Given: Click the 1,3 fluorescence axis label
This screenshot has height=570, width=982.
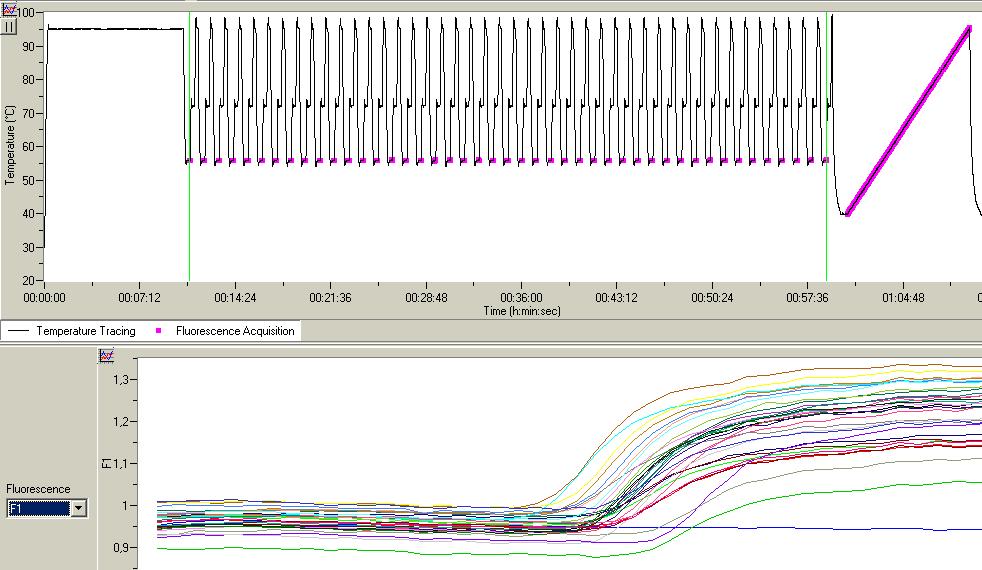Looking at the screenshot, I should [x=121, y=380].
